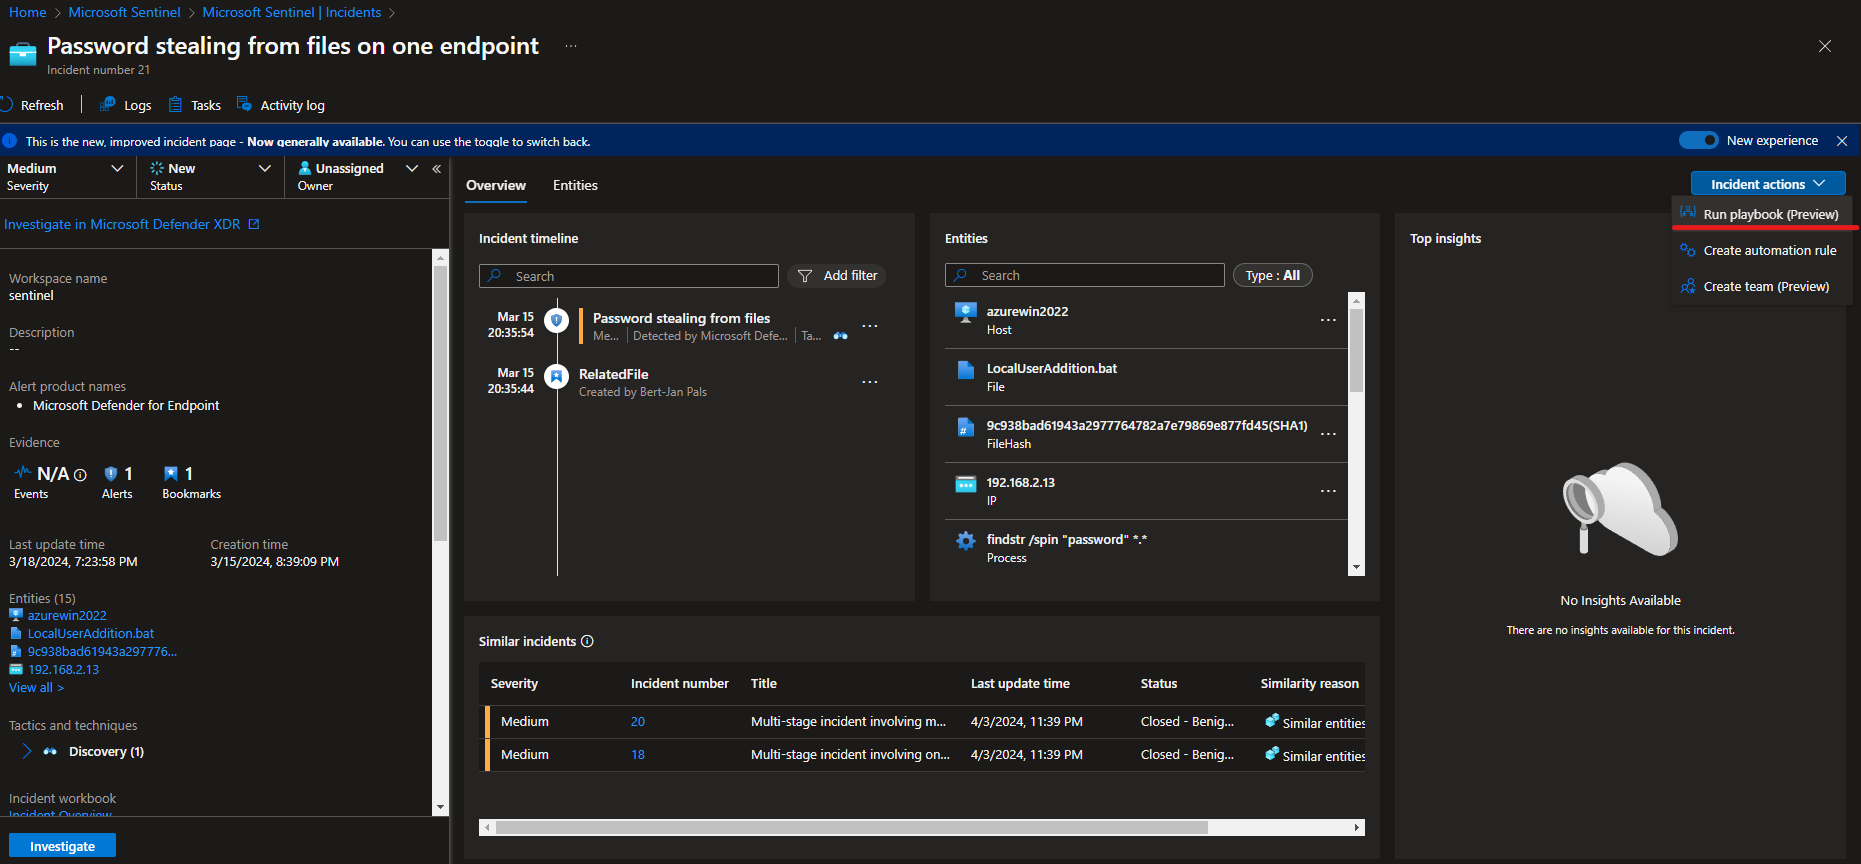The width and height of the screenshot is (1861, 864).
Task: Click up arrow of Entities list scrollbar
Action: pos(1357,300)
